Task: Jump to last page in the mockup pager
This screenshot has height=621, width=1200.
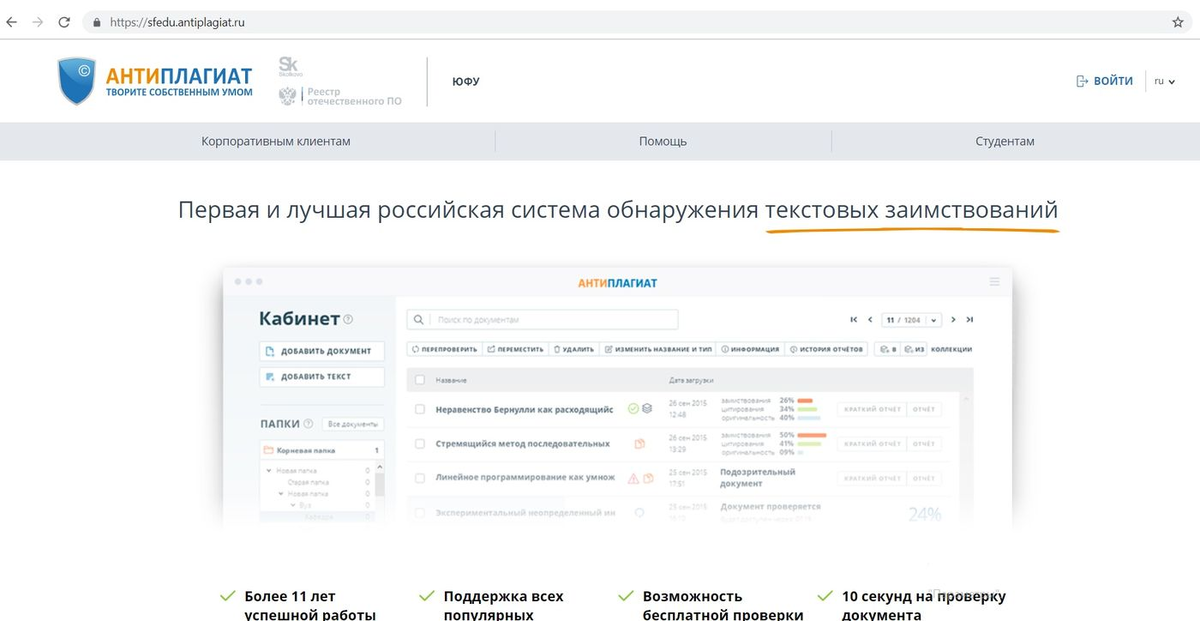Action: 970,320
